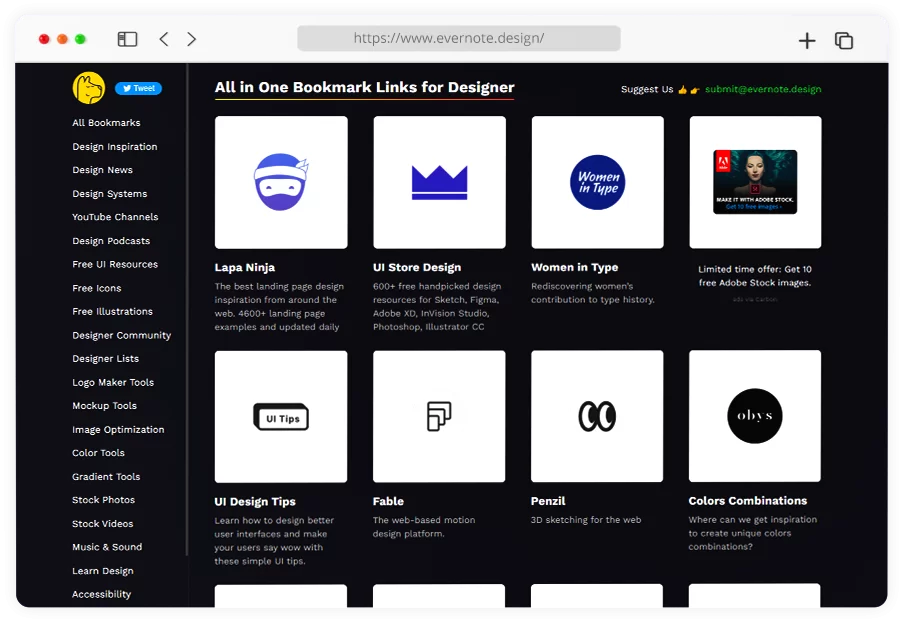Click the 'ads via Carbon' link
The image size is (903, 622).
[x=755, y=299]
